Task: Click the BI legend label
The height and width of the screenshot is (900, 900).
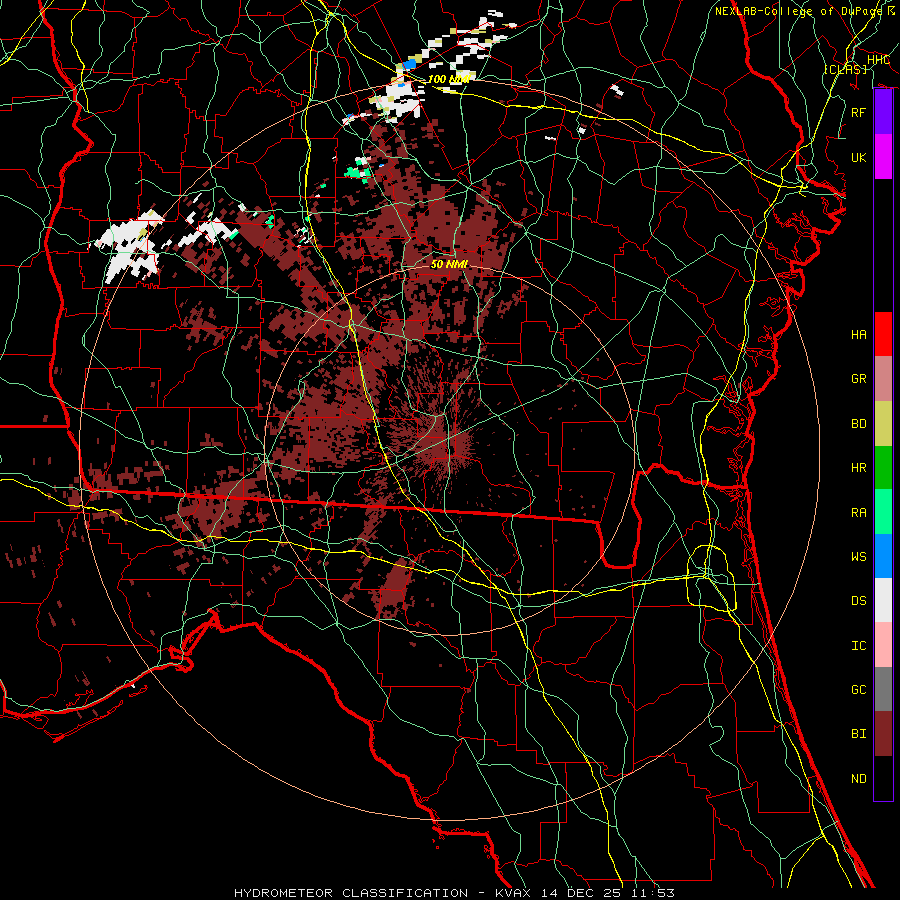Action: 859,734
